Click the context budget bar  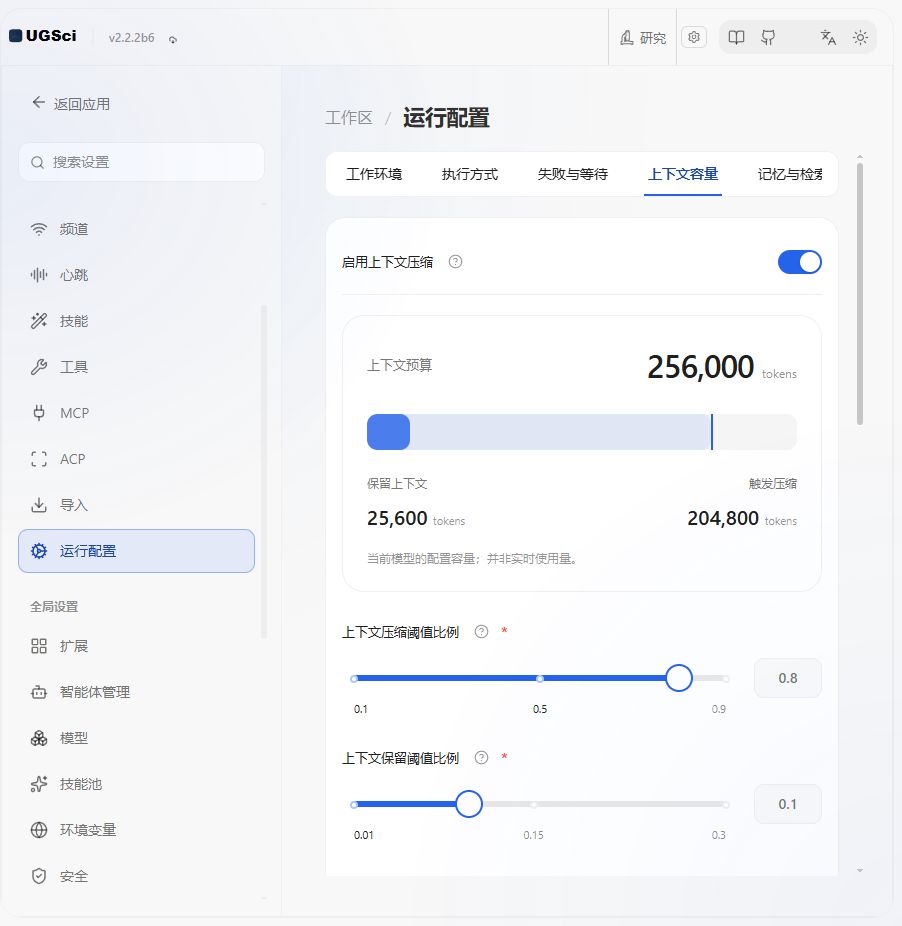(x=582, y=432)
